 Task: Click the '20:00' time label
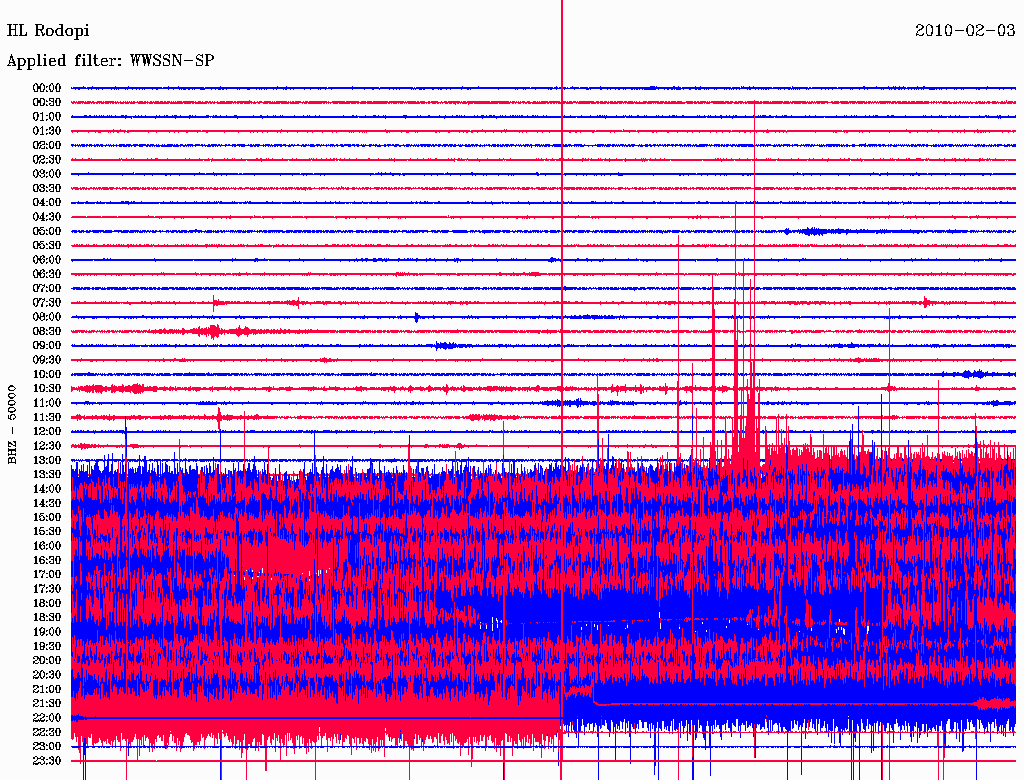pyautogui.click(x=47, y=660)
